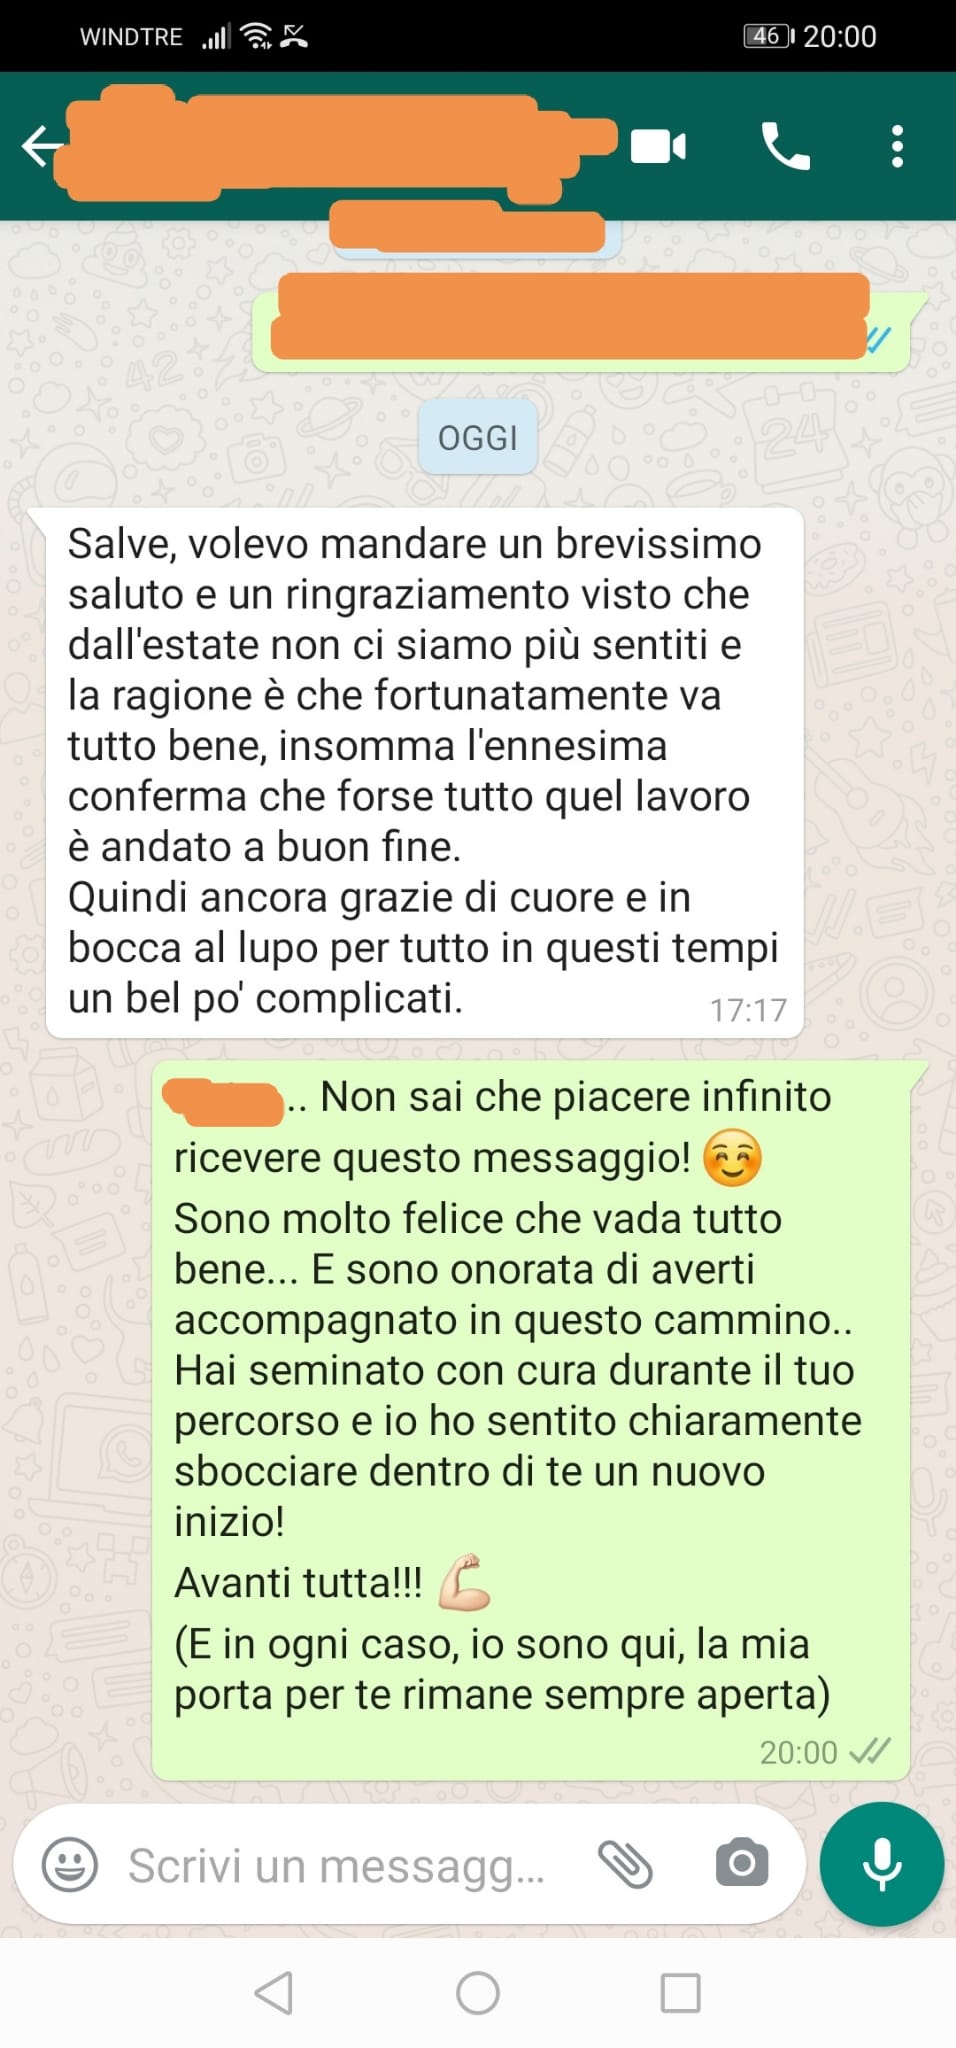The width and height of the screenshot is (956, 2048).
Task: Tap the battery indicator in status bar
Action: 768,36
